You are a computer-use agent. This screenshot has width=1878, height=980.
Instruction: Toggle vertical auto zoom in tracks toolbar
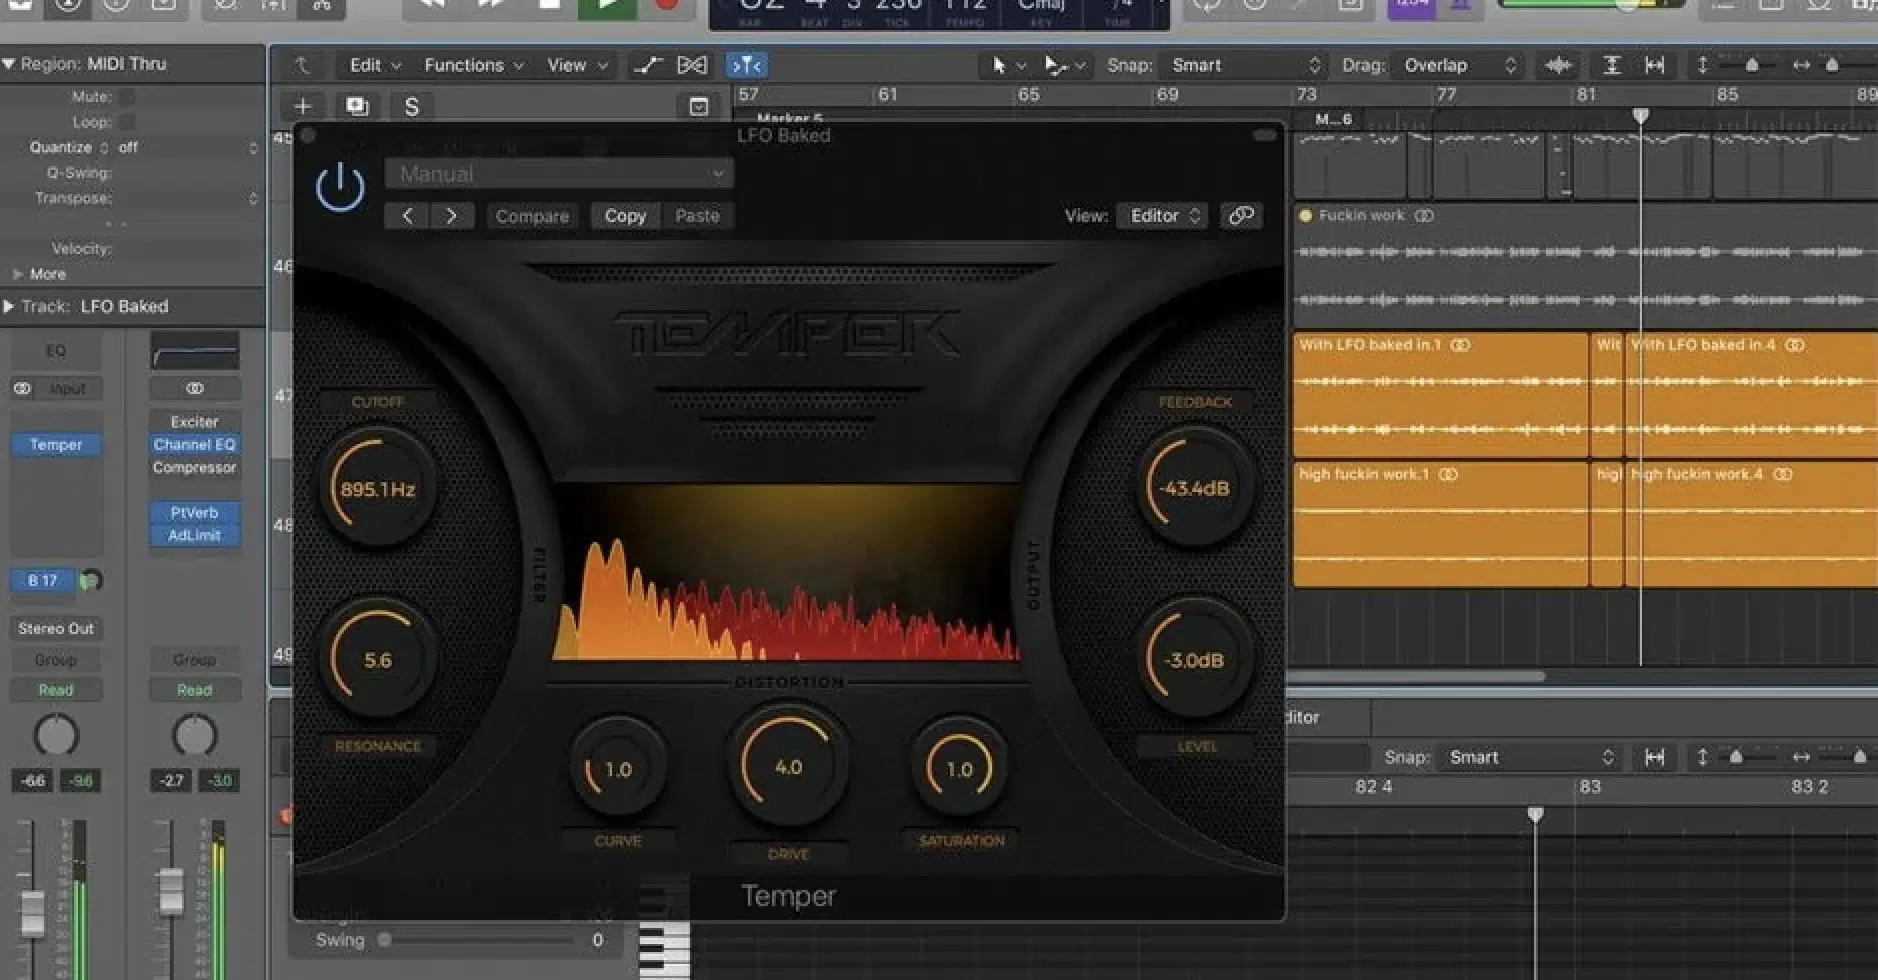click(x=1611, y=65)
